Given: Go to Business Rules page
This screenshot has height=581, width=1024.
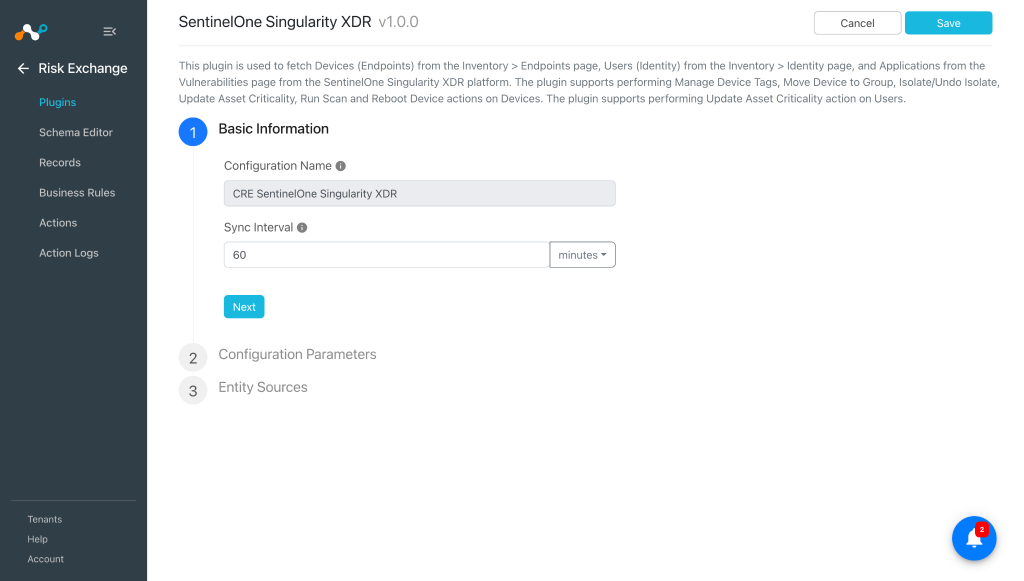Looking at the screenshot, I should tap(77, 193).
